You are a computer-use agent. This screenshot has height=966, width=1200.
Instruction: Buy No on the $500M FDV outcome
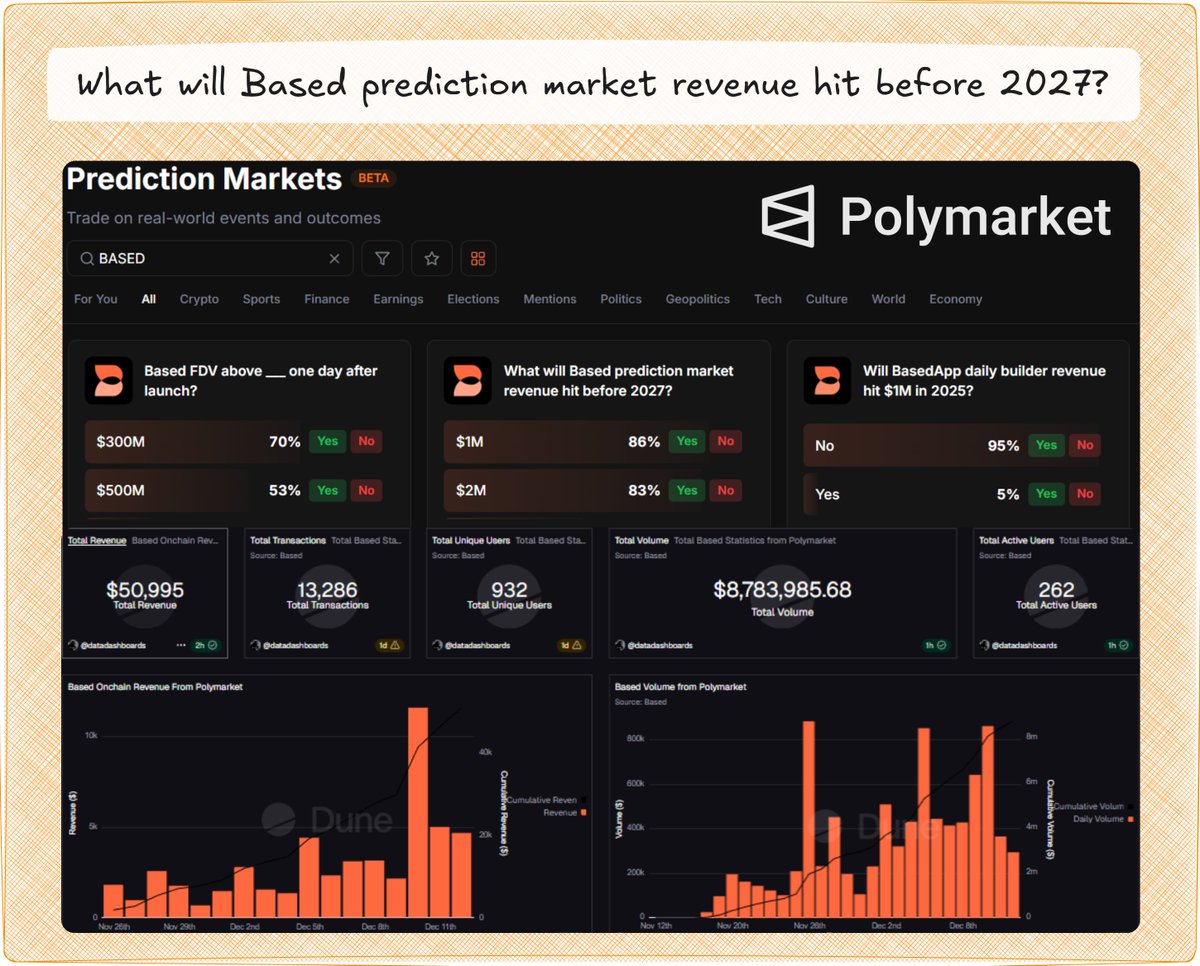(x=367, y=490)
